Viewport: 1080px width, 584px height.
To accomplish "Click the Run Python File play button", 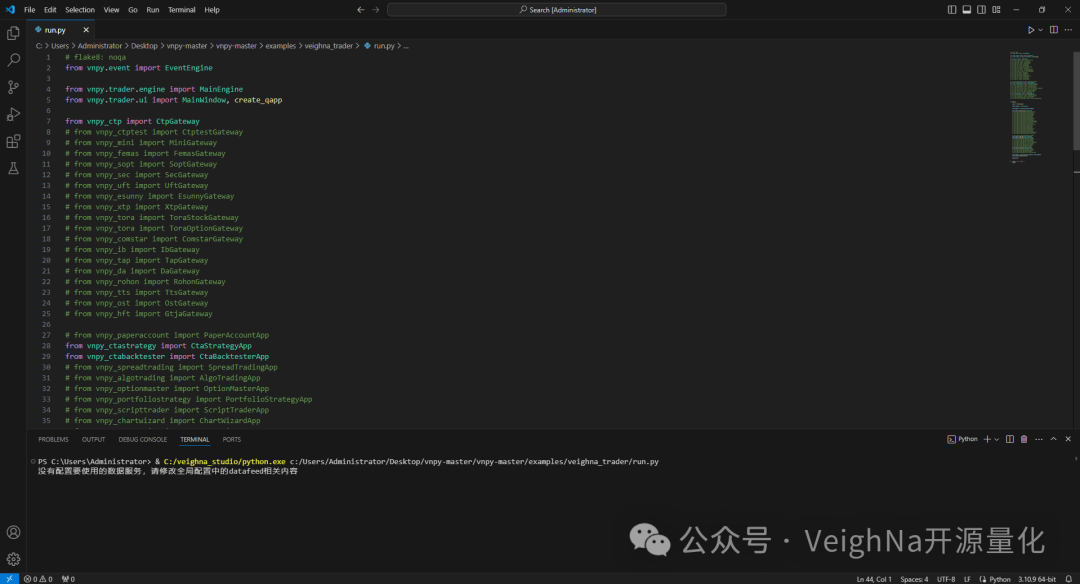I will pos(1031,30).
